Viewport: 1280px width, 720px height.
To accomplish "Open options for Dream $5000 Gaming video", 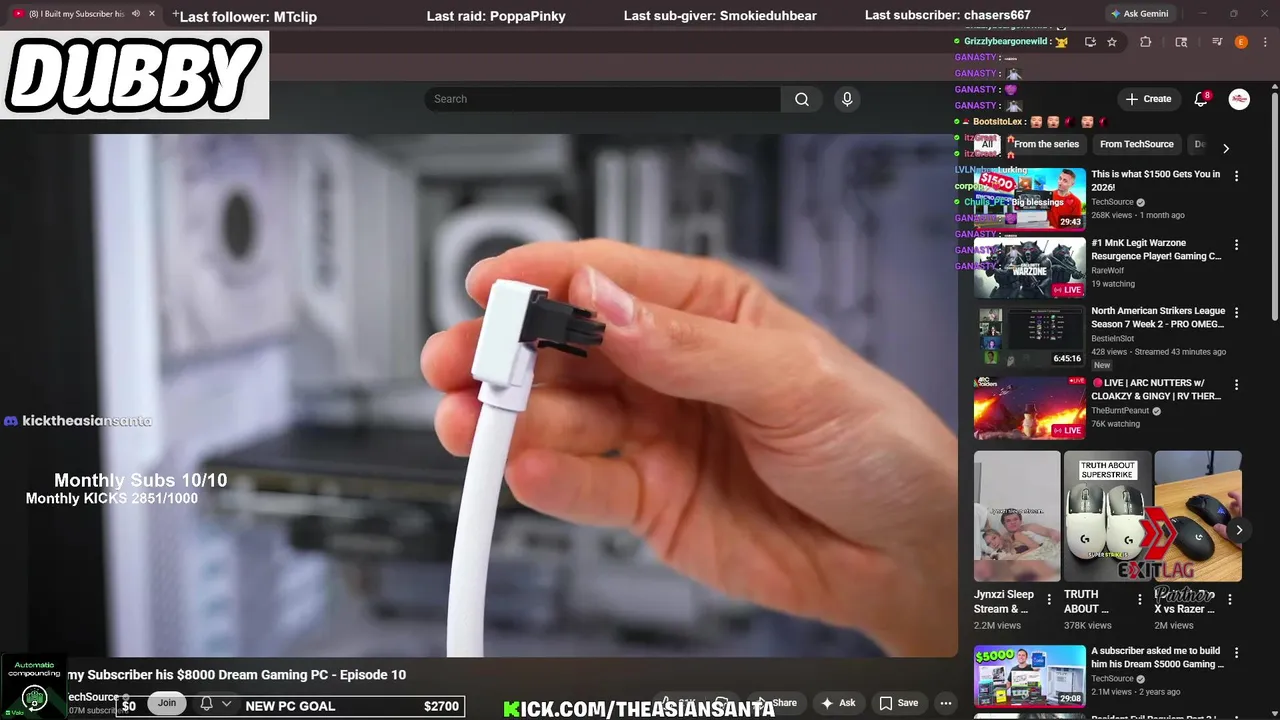I will [1236, 654].
